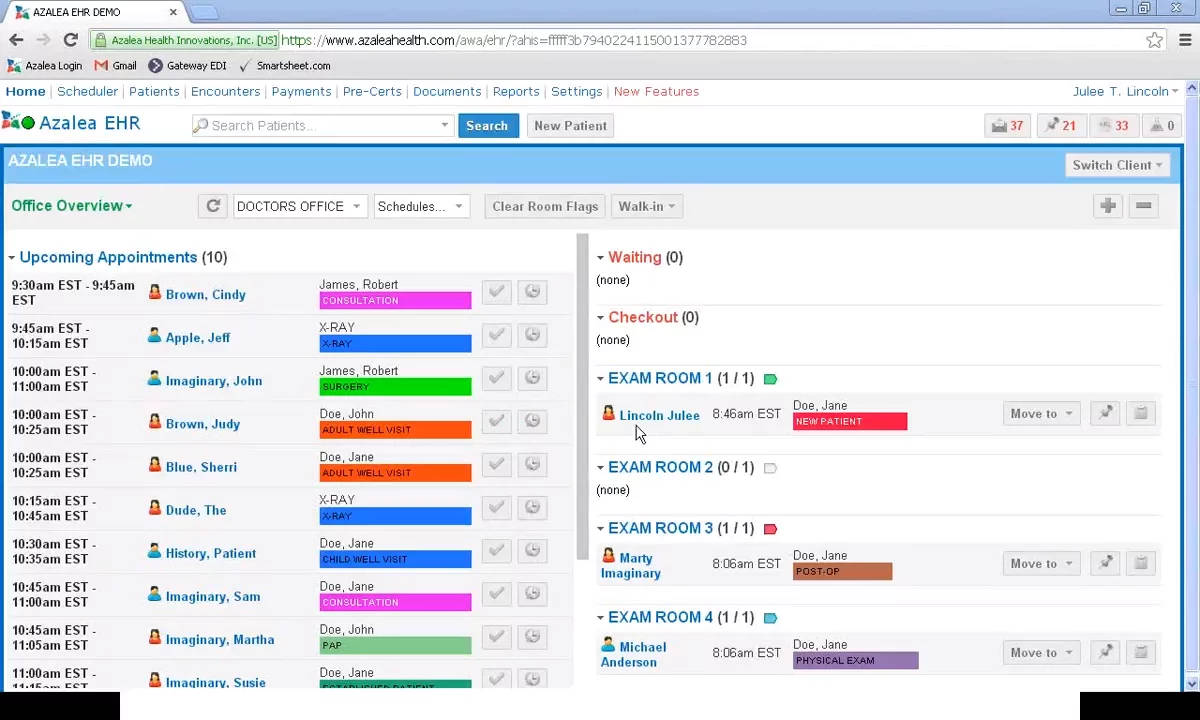Open the lab results flask icon
Viewport: 1200px width, 720px height.
tap(1160, 126)
